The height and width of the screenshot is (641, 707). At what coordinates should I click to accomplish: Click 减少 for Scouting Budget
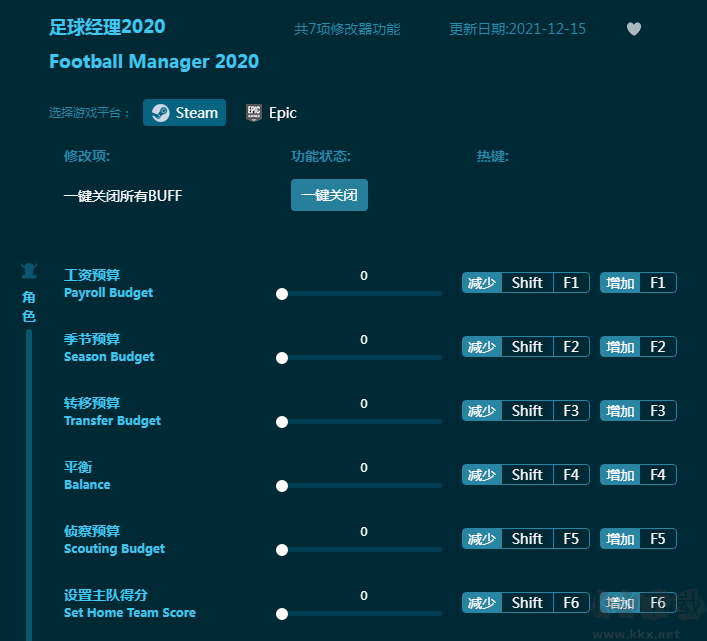(482, 539)
